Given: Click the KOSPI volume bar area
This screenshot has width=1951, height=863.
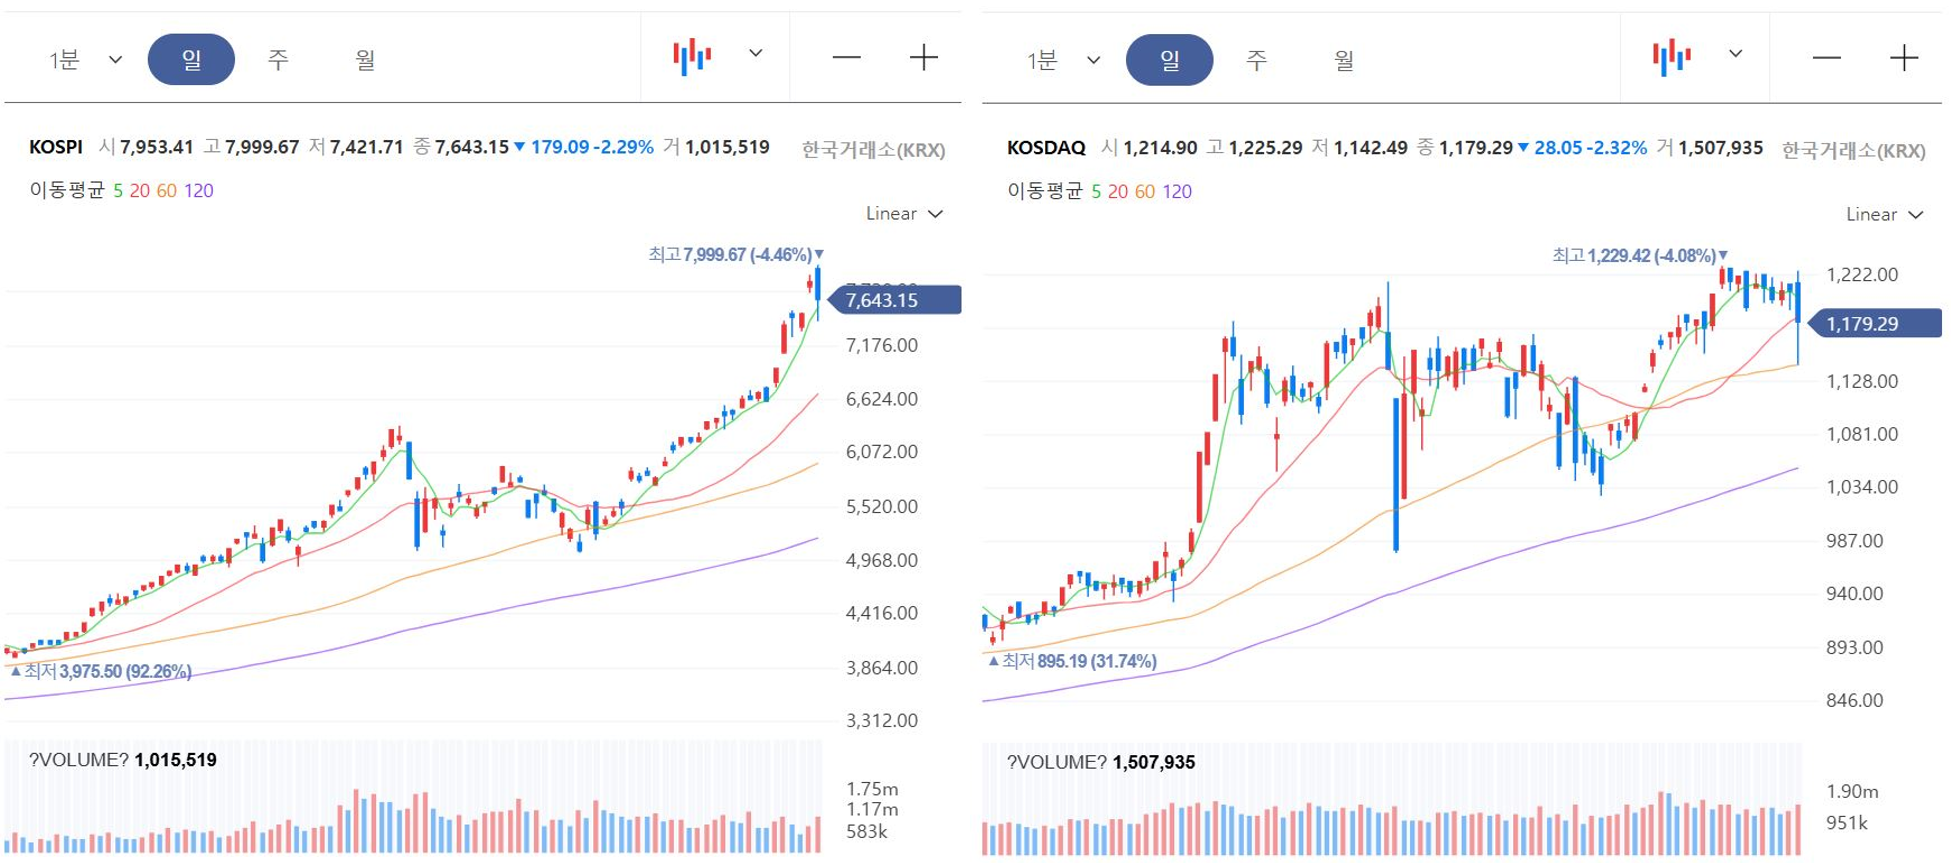Looking at the screenshot, I should click(x=413, y=797).
